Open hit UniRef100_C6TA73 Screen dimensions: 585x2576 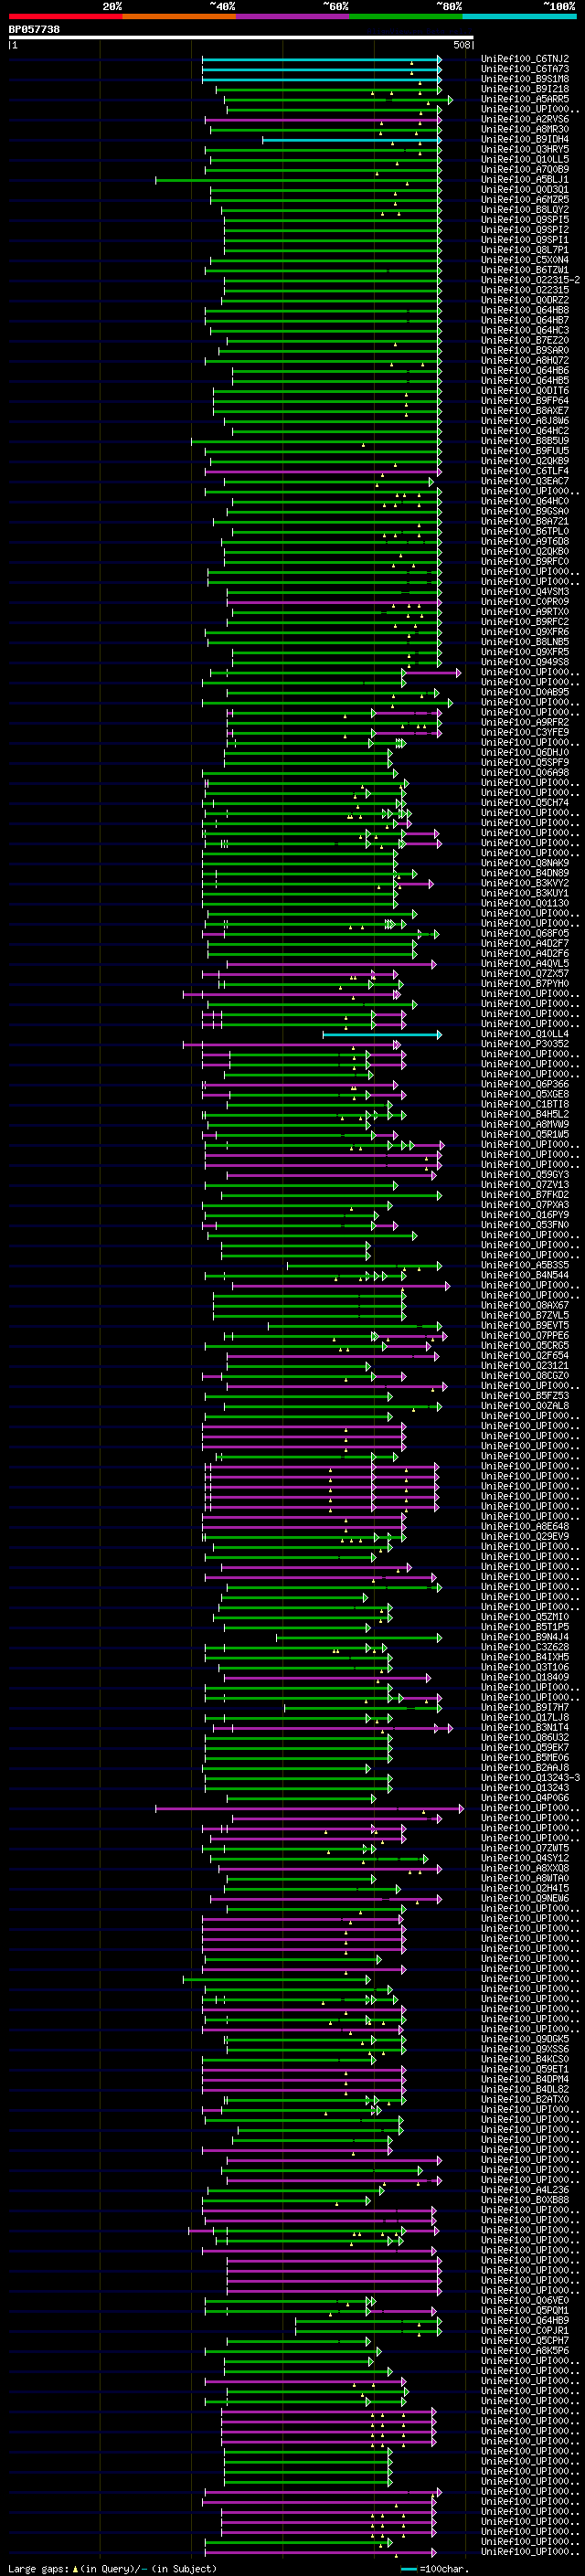click(x=525, y=69)
